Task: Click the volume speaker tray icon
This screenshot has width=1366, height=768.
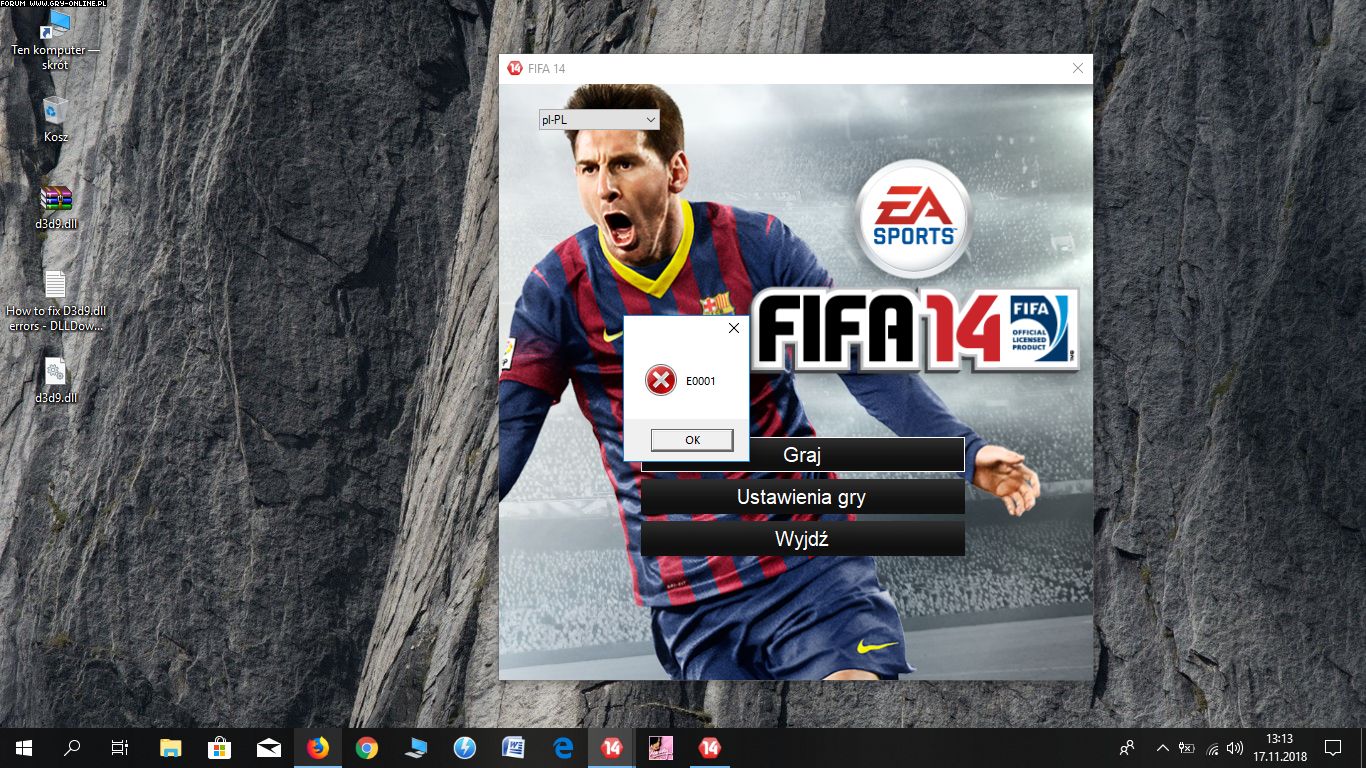Action: click(x=1234, y=748)
